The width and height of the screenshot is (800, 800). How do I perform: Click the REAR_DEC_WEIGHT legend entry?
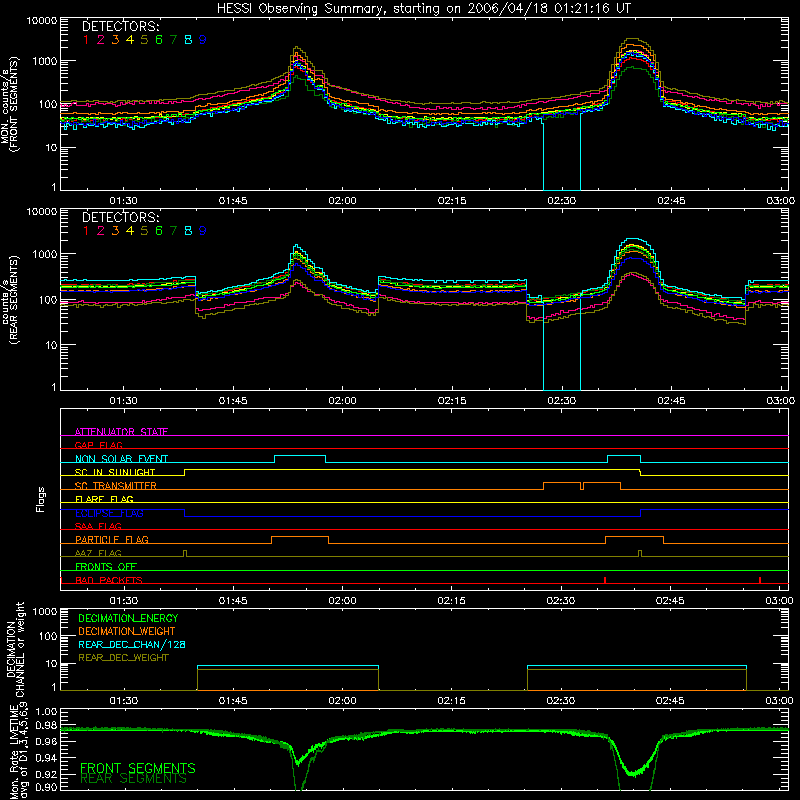tap(123, 658)
